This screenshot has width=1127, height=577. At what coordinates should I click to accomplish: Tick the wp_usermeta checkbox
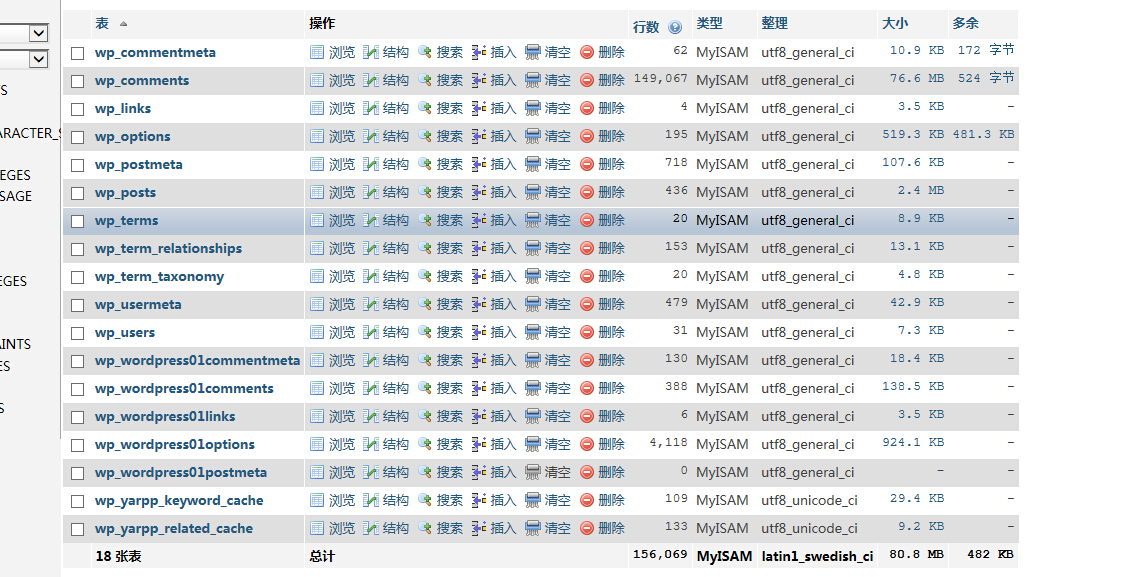click(x=78, y=305)
